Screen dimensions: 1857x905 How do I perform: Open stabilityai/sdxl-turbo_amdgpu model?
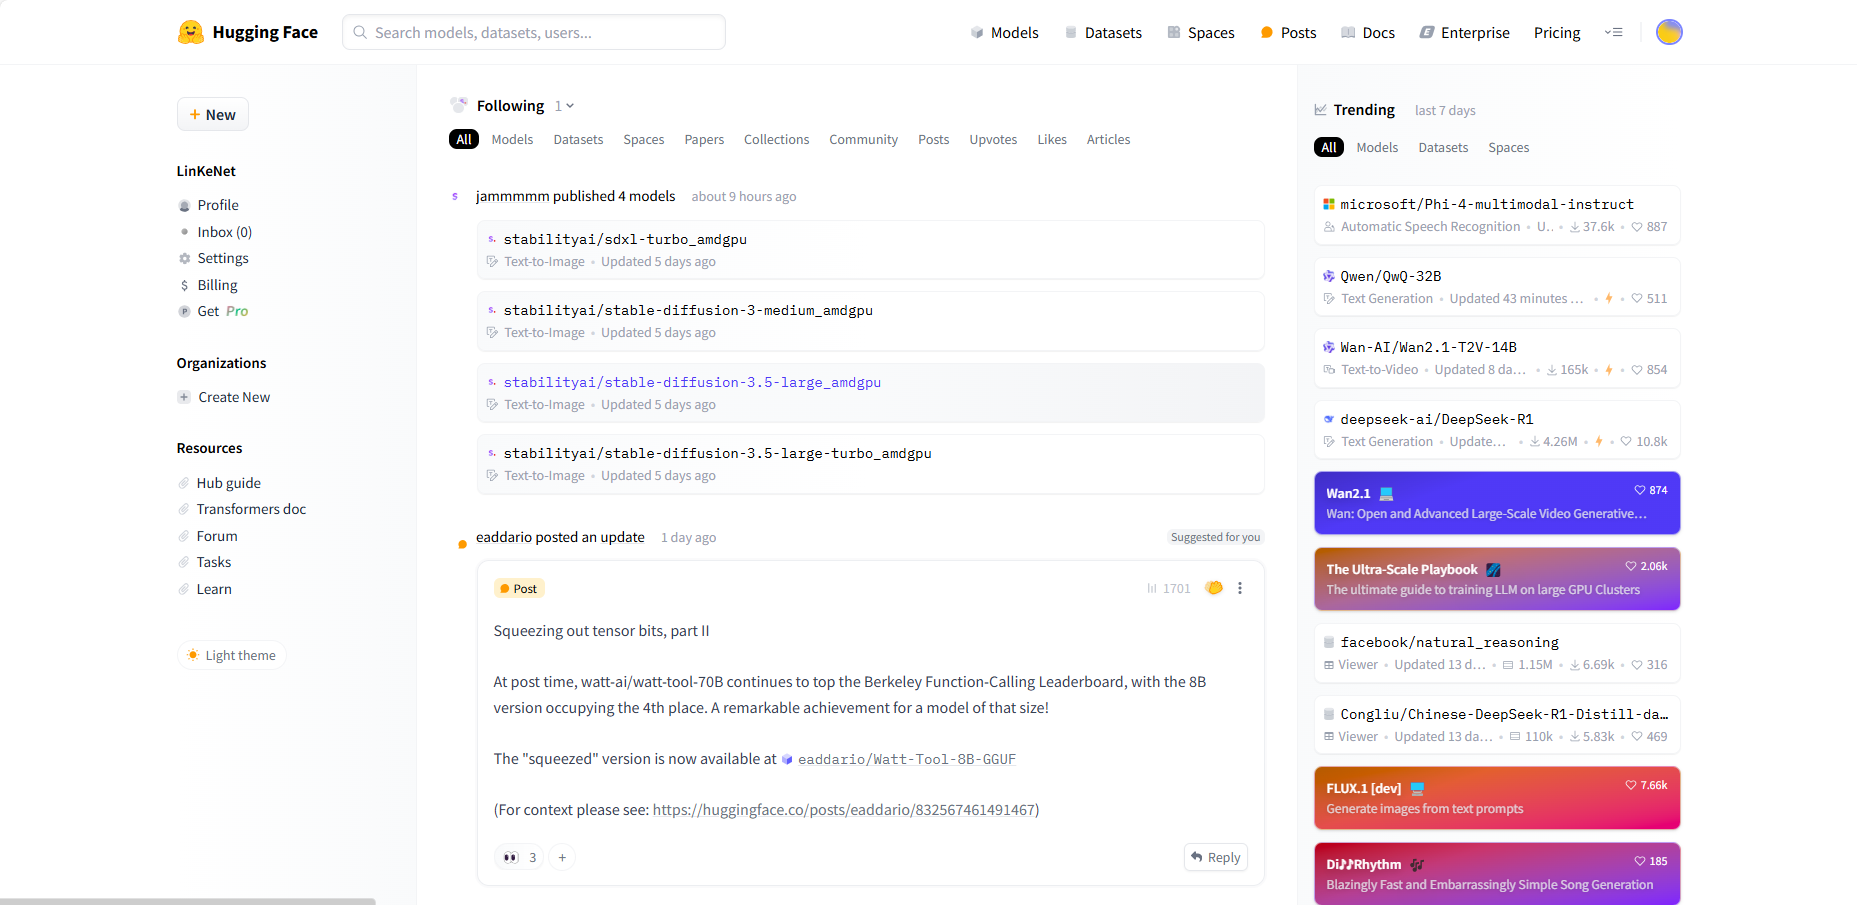coord(870,250)
